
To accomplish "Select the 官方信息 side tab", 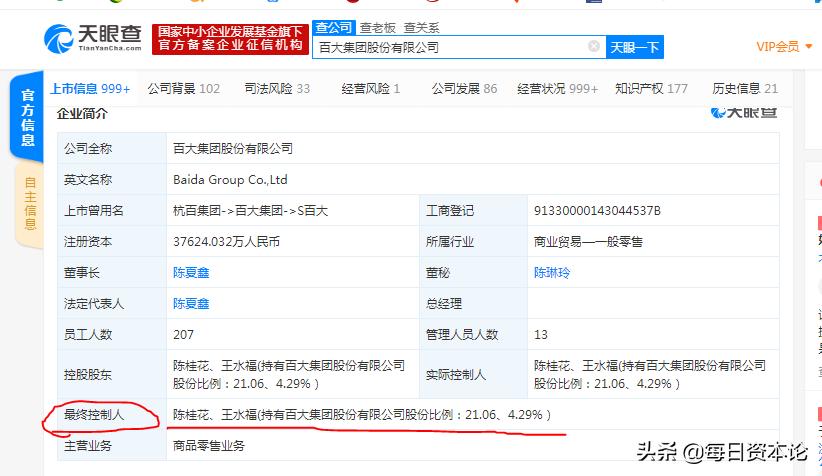I will point(27,117).
